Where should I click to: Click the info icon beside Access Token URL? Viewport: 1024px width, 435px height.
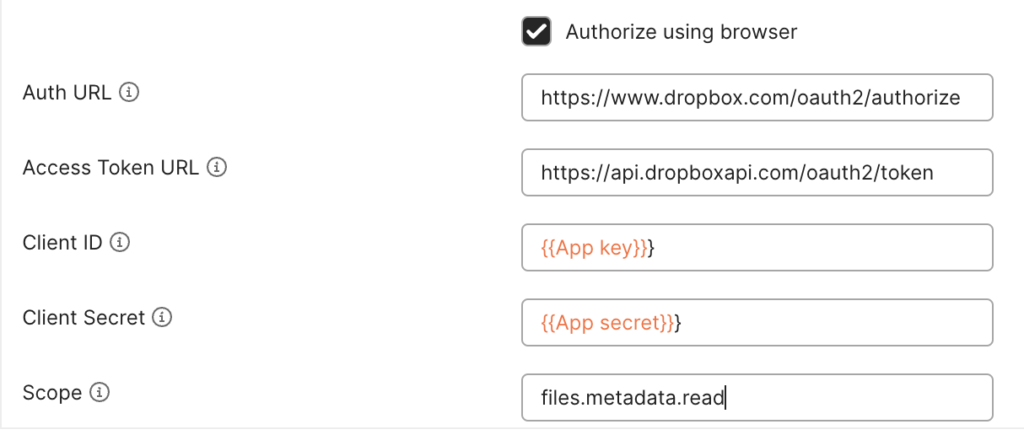coord(217,169)
